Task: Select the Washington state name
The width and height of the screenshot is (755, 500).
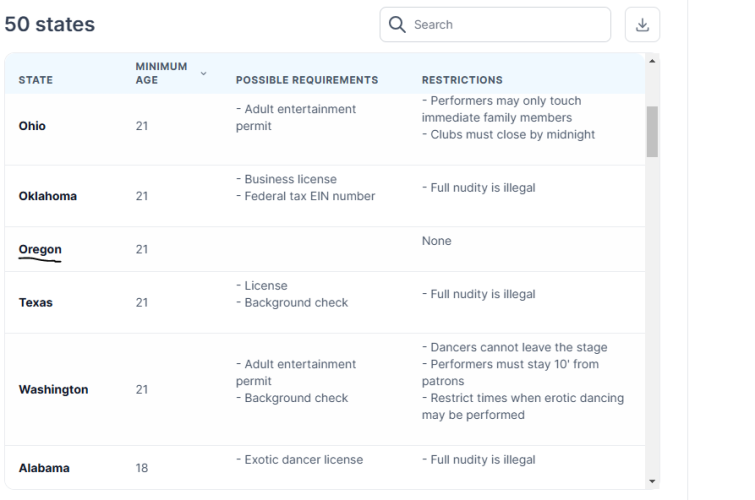Action: (53, 389)
